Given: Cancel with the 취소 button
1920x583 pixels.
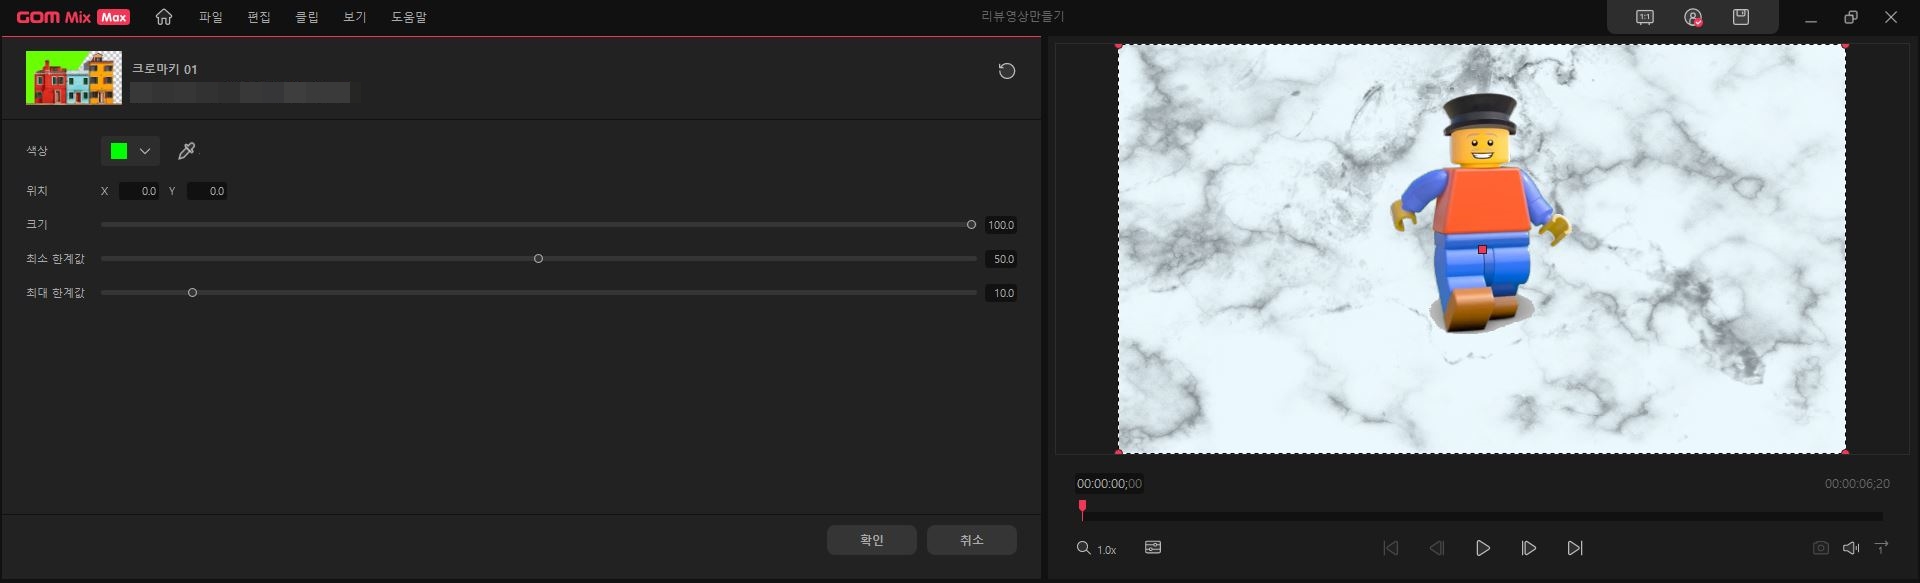Looking at the screenshot, I should (972, 540).
